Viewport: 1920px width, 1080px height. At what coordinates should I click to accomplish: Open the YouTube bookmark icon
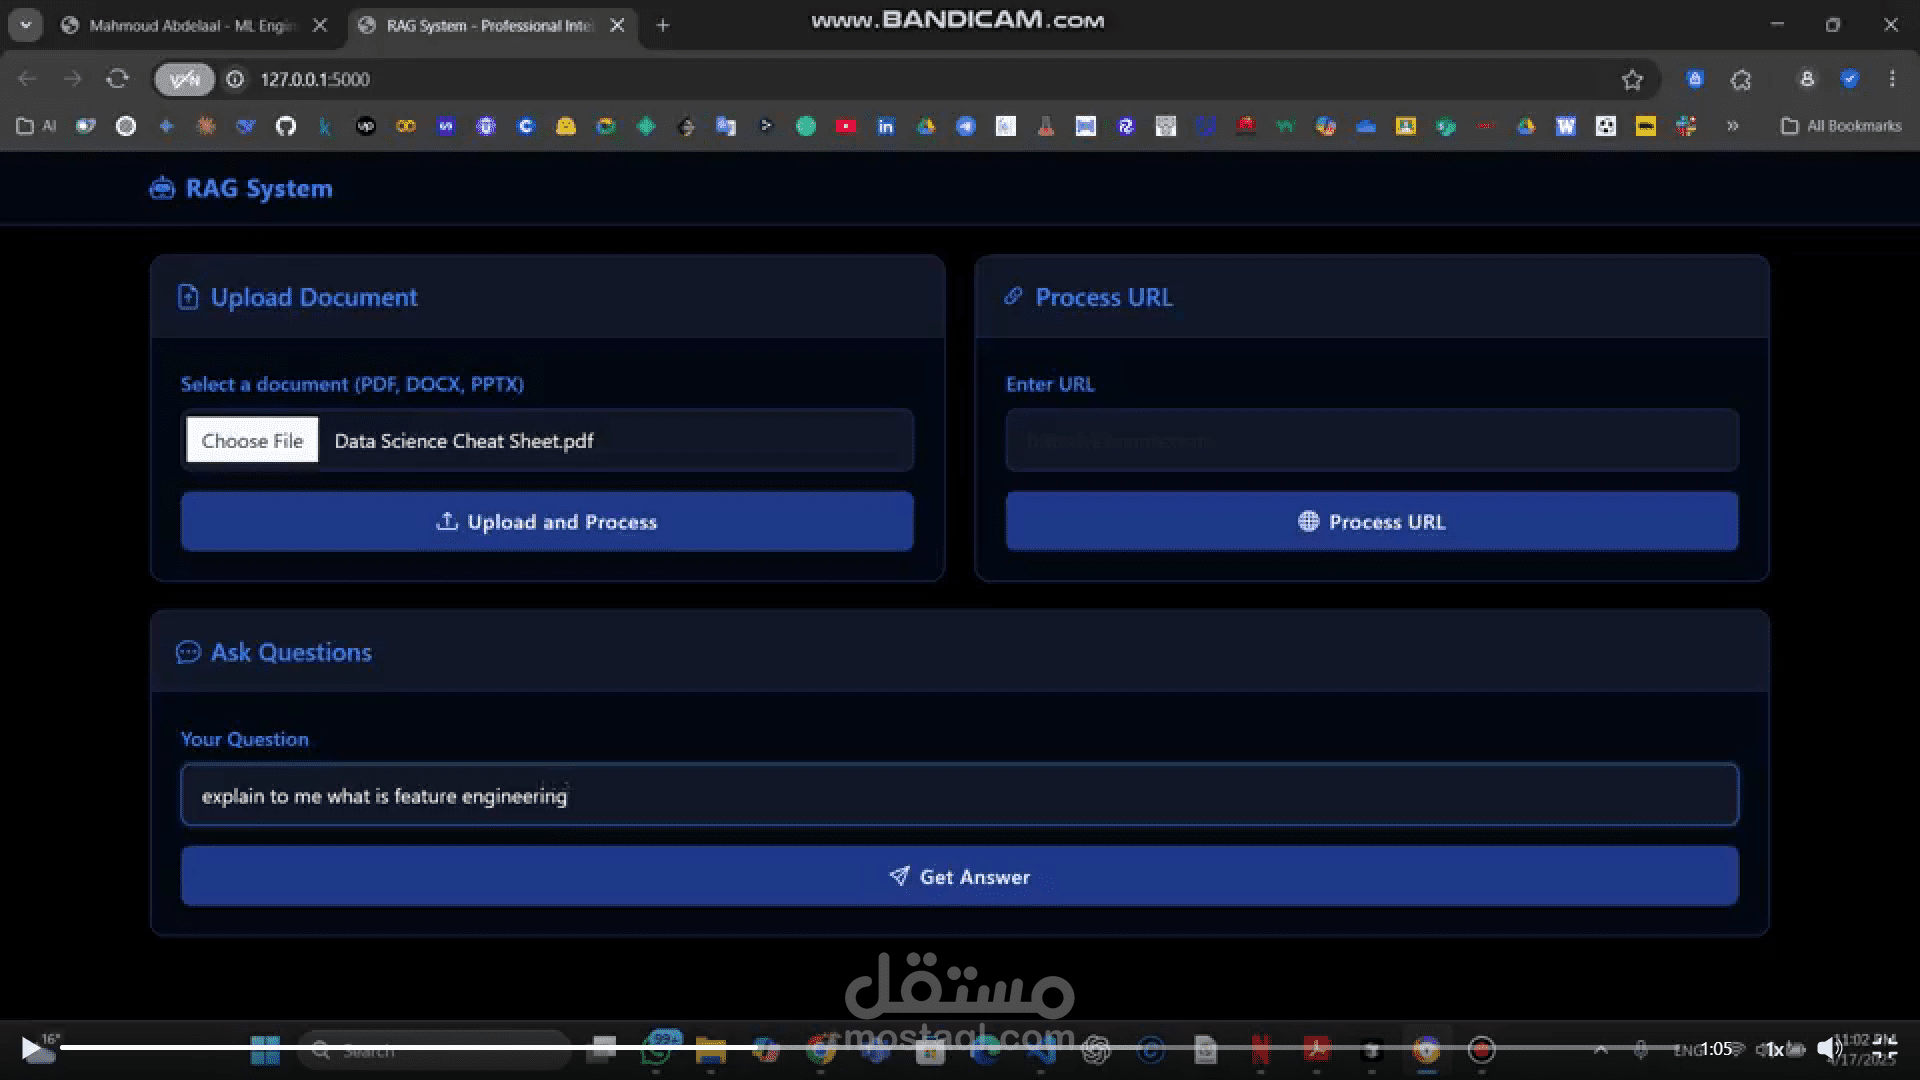(846, 126)
